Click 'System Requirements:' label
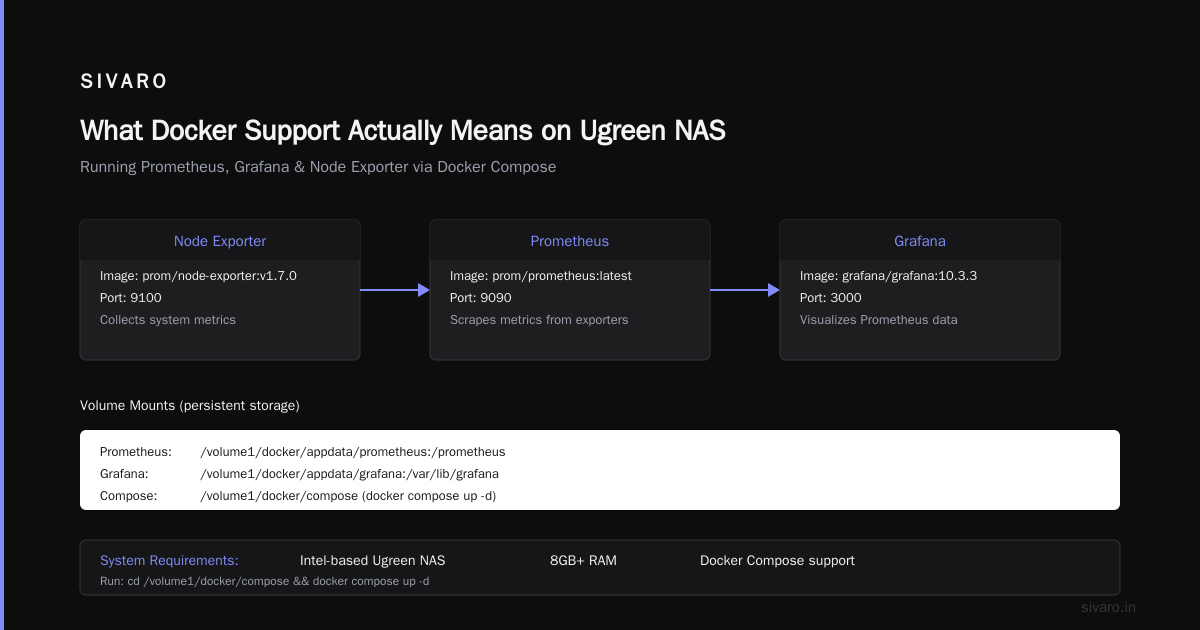The width and height of the screenshot is (1200, 630). click(169, 560)
